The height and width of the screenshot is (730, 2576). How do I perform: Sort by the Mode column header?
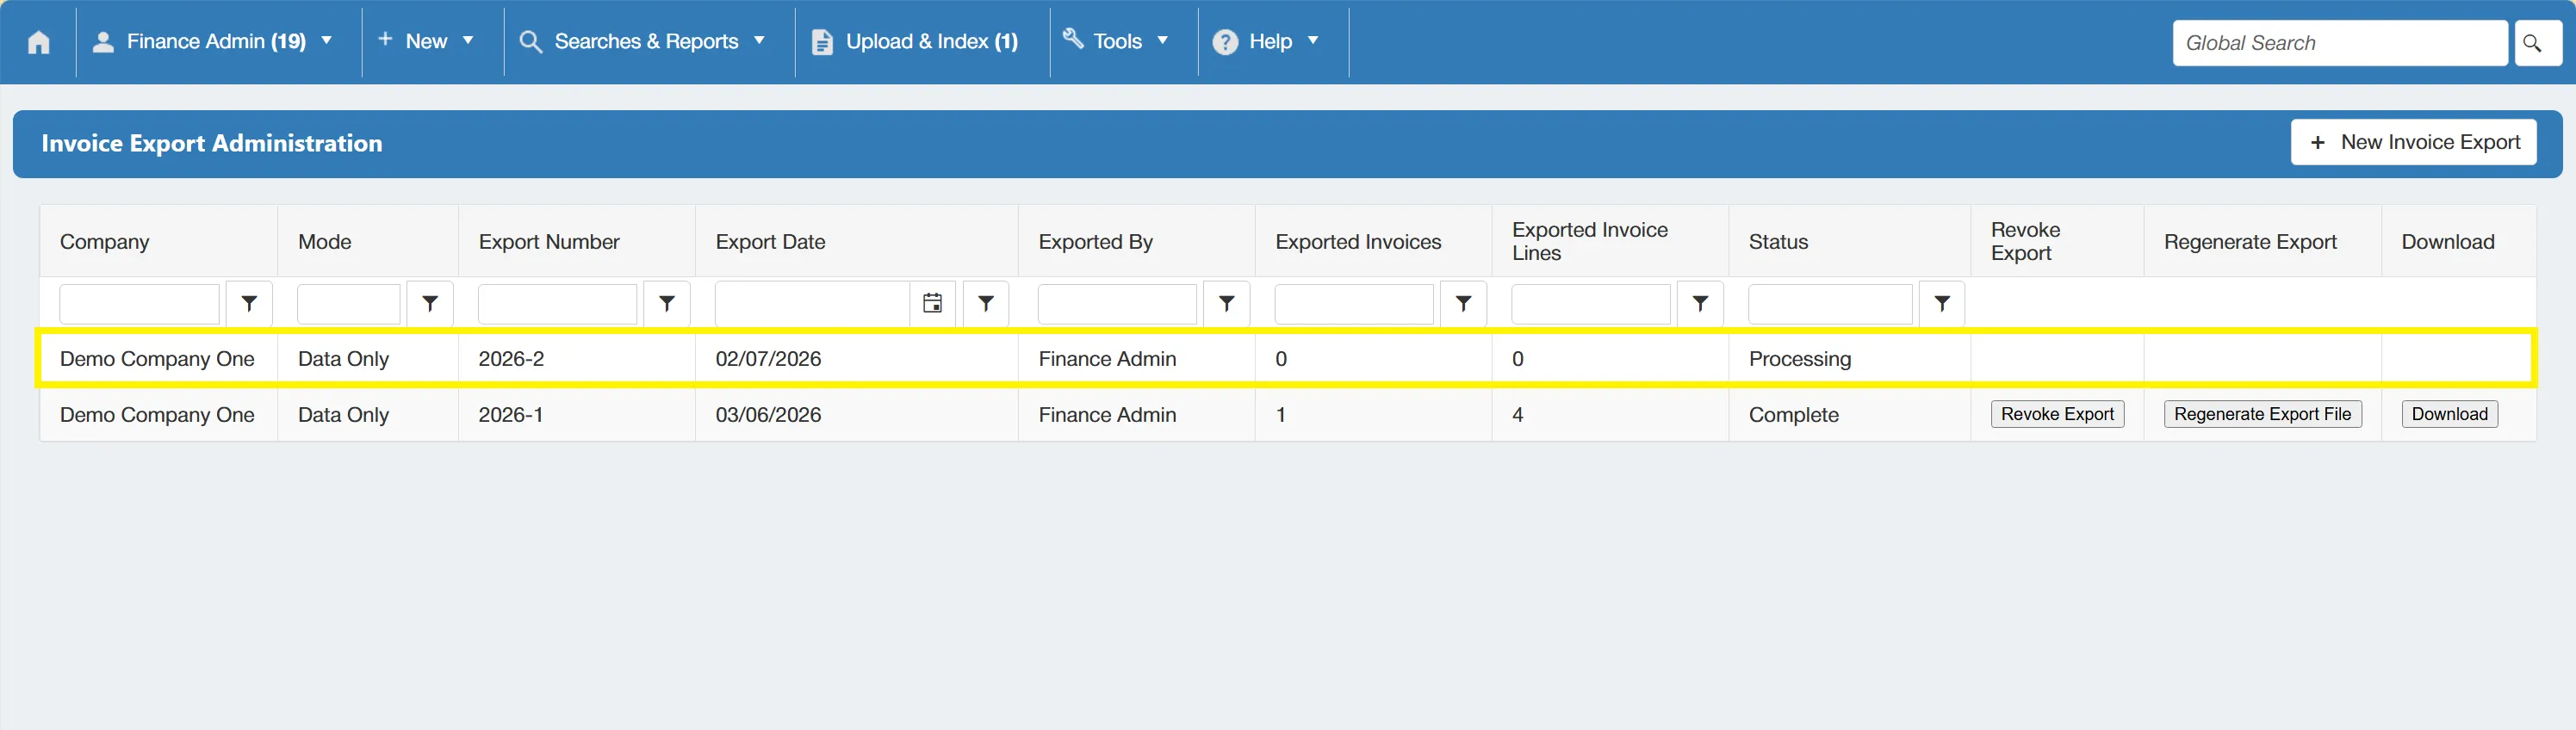click(x=325, y=242)
